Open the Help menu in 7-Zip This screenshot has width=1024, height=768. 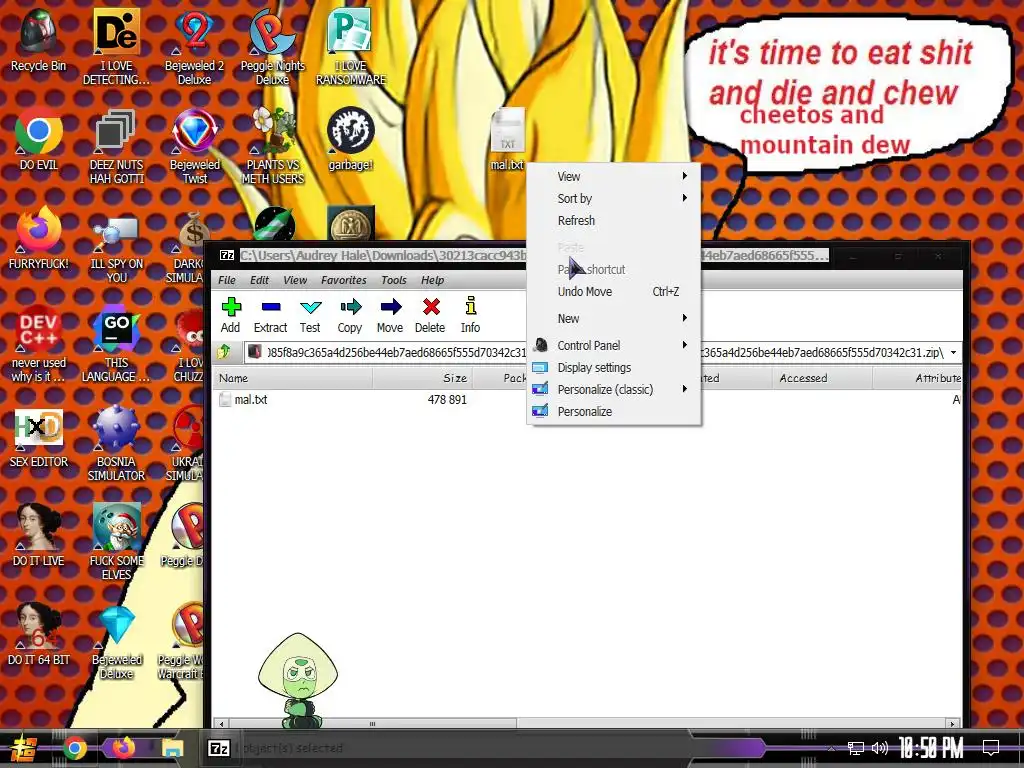tap(432, 280)
